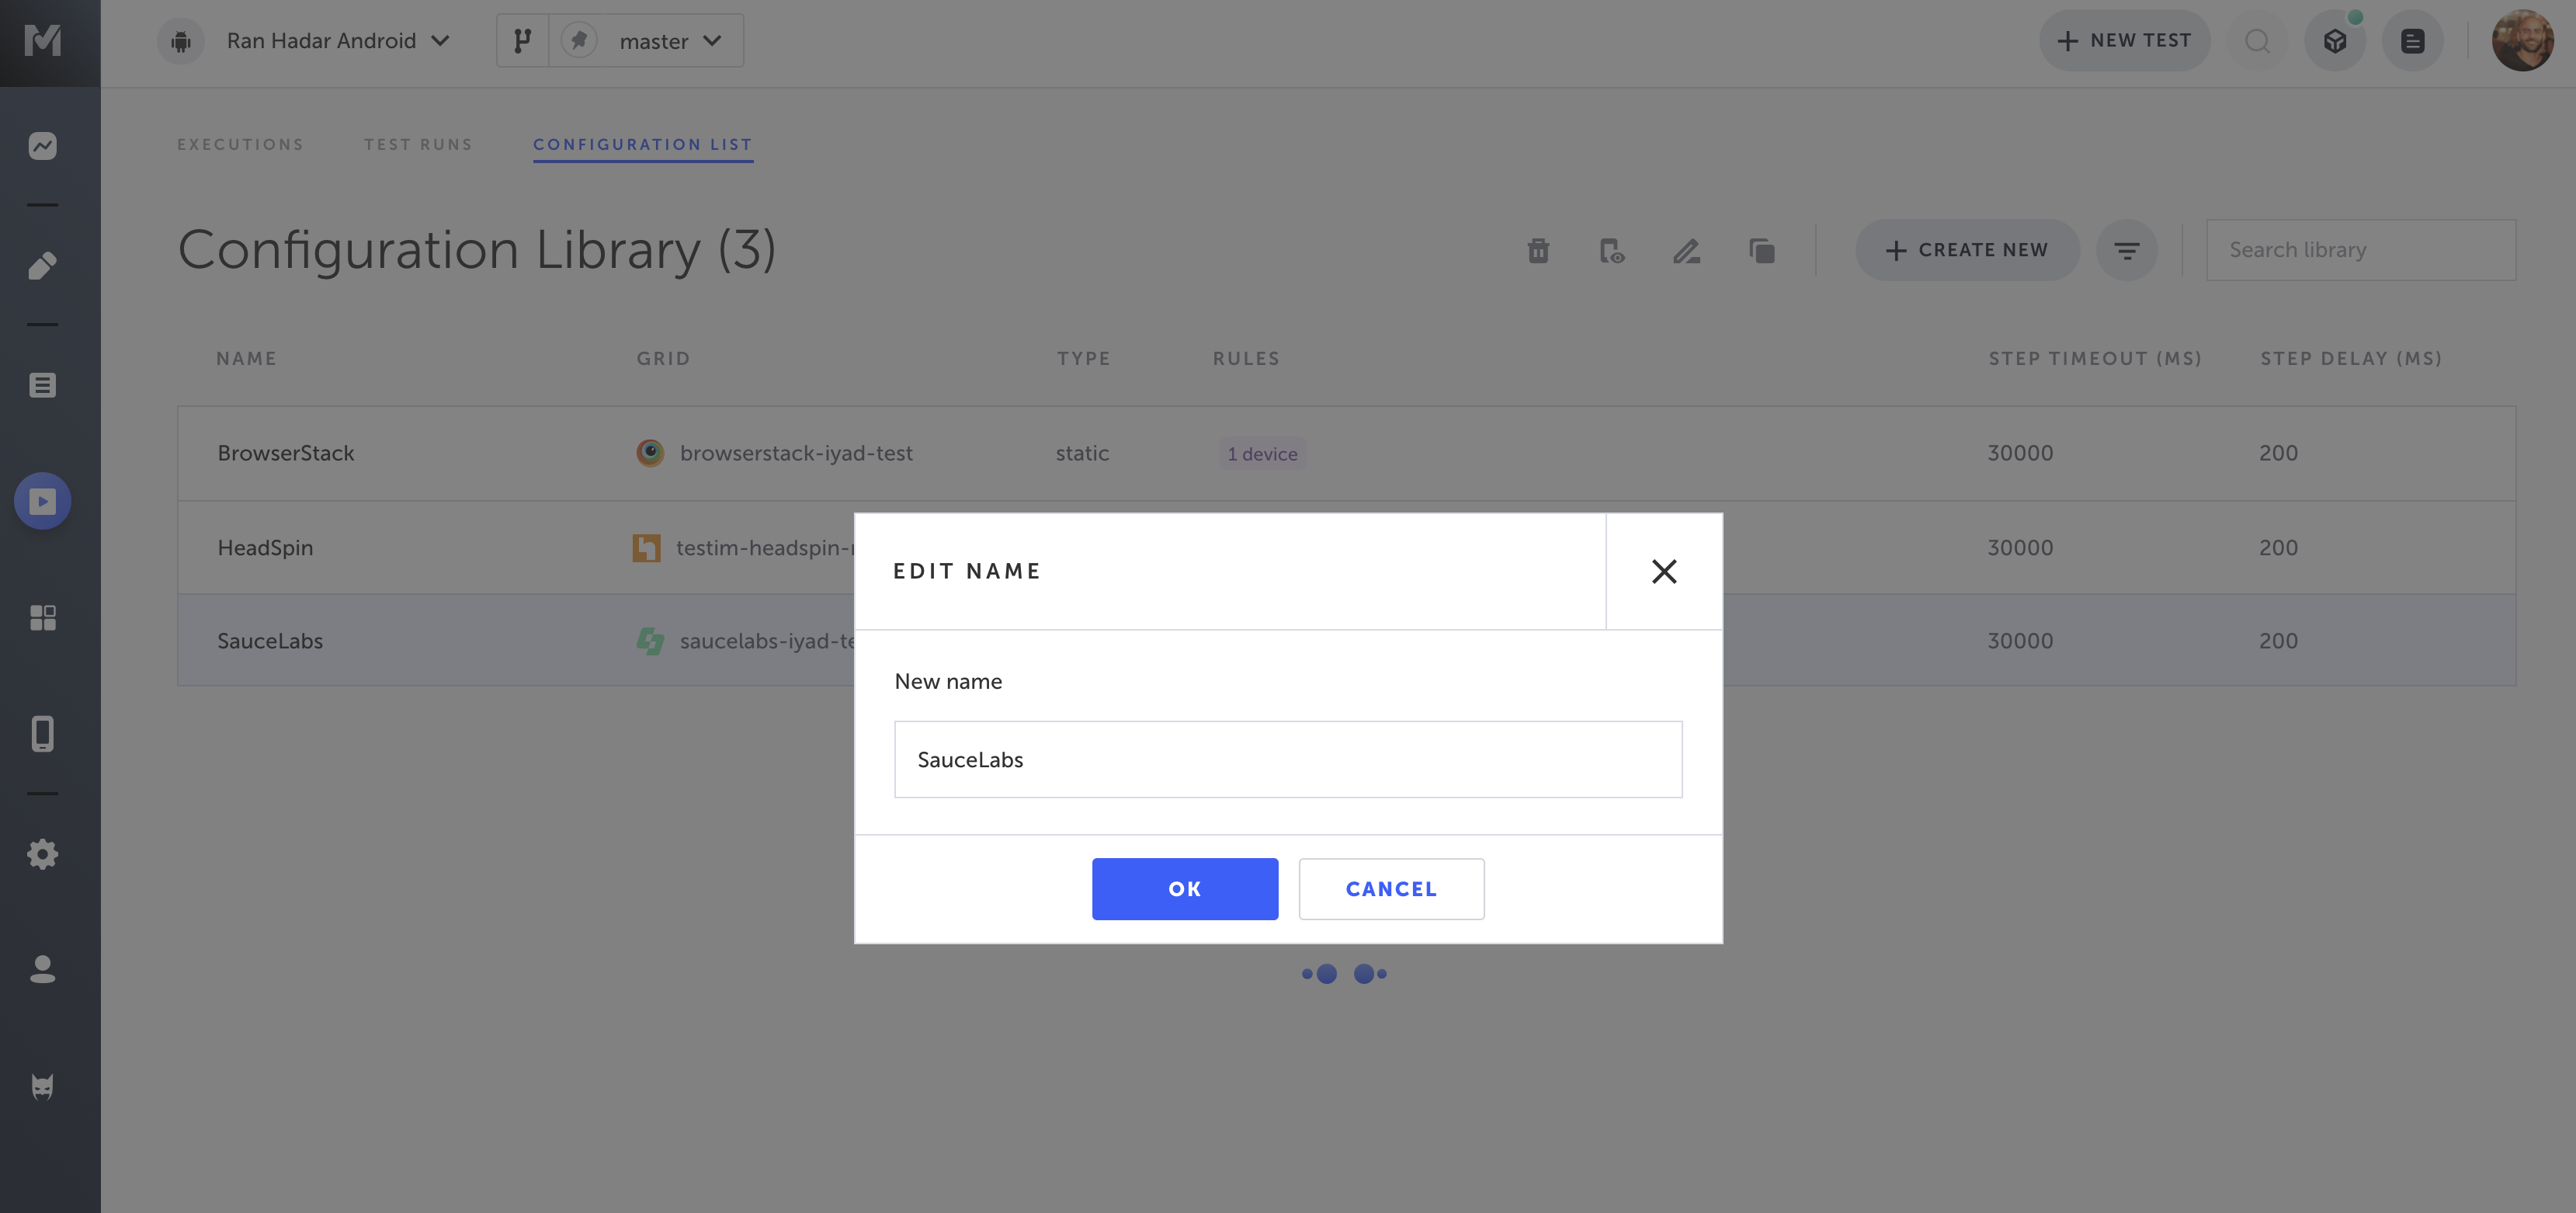Screen dimensions: 2576x1213
Task: Open the test editor pencil sidebar icon
Action: click(43, 265)
